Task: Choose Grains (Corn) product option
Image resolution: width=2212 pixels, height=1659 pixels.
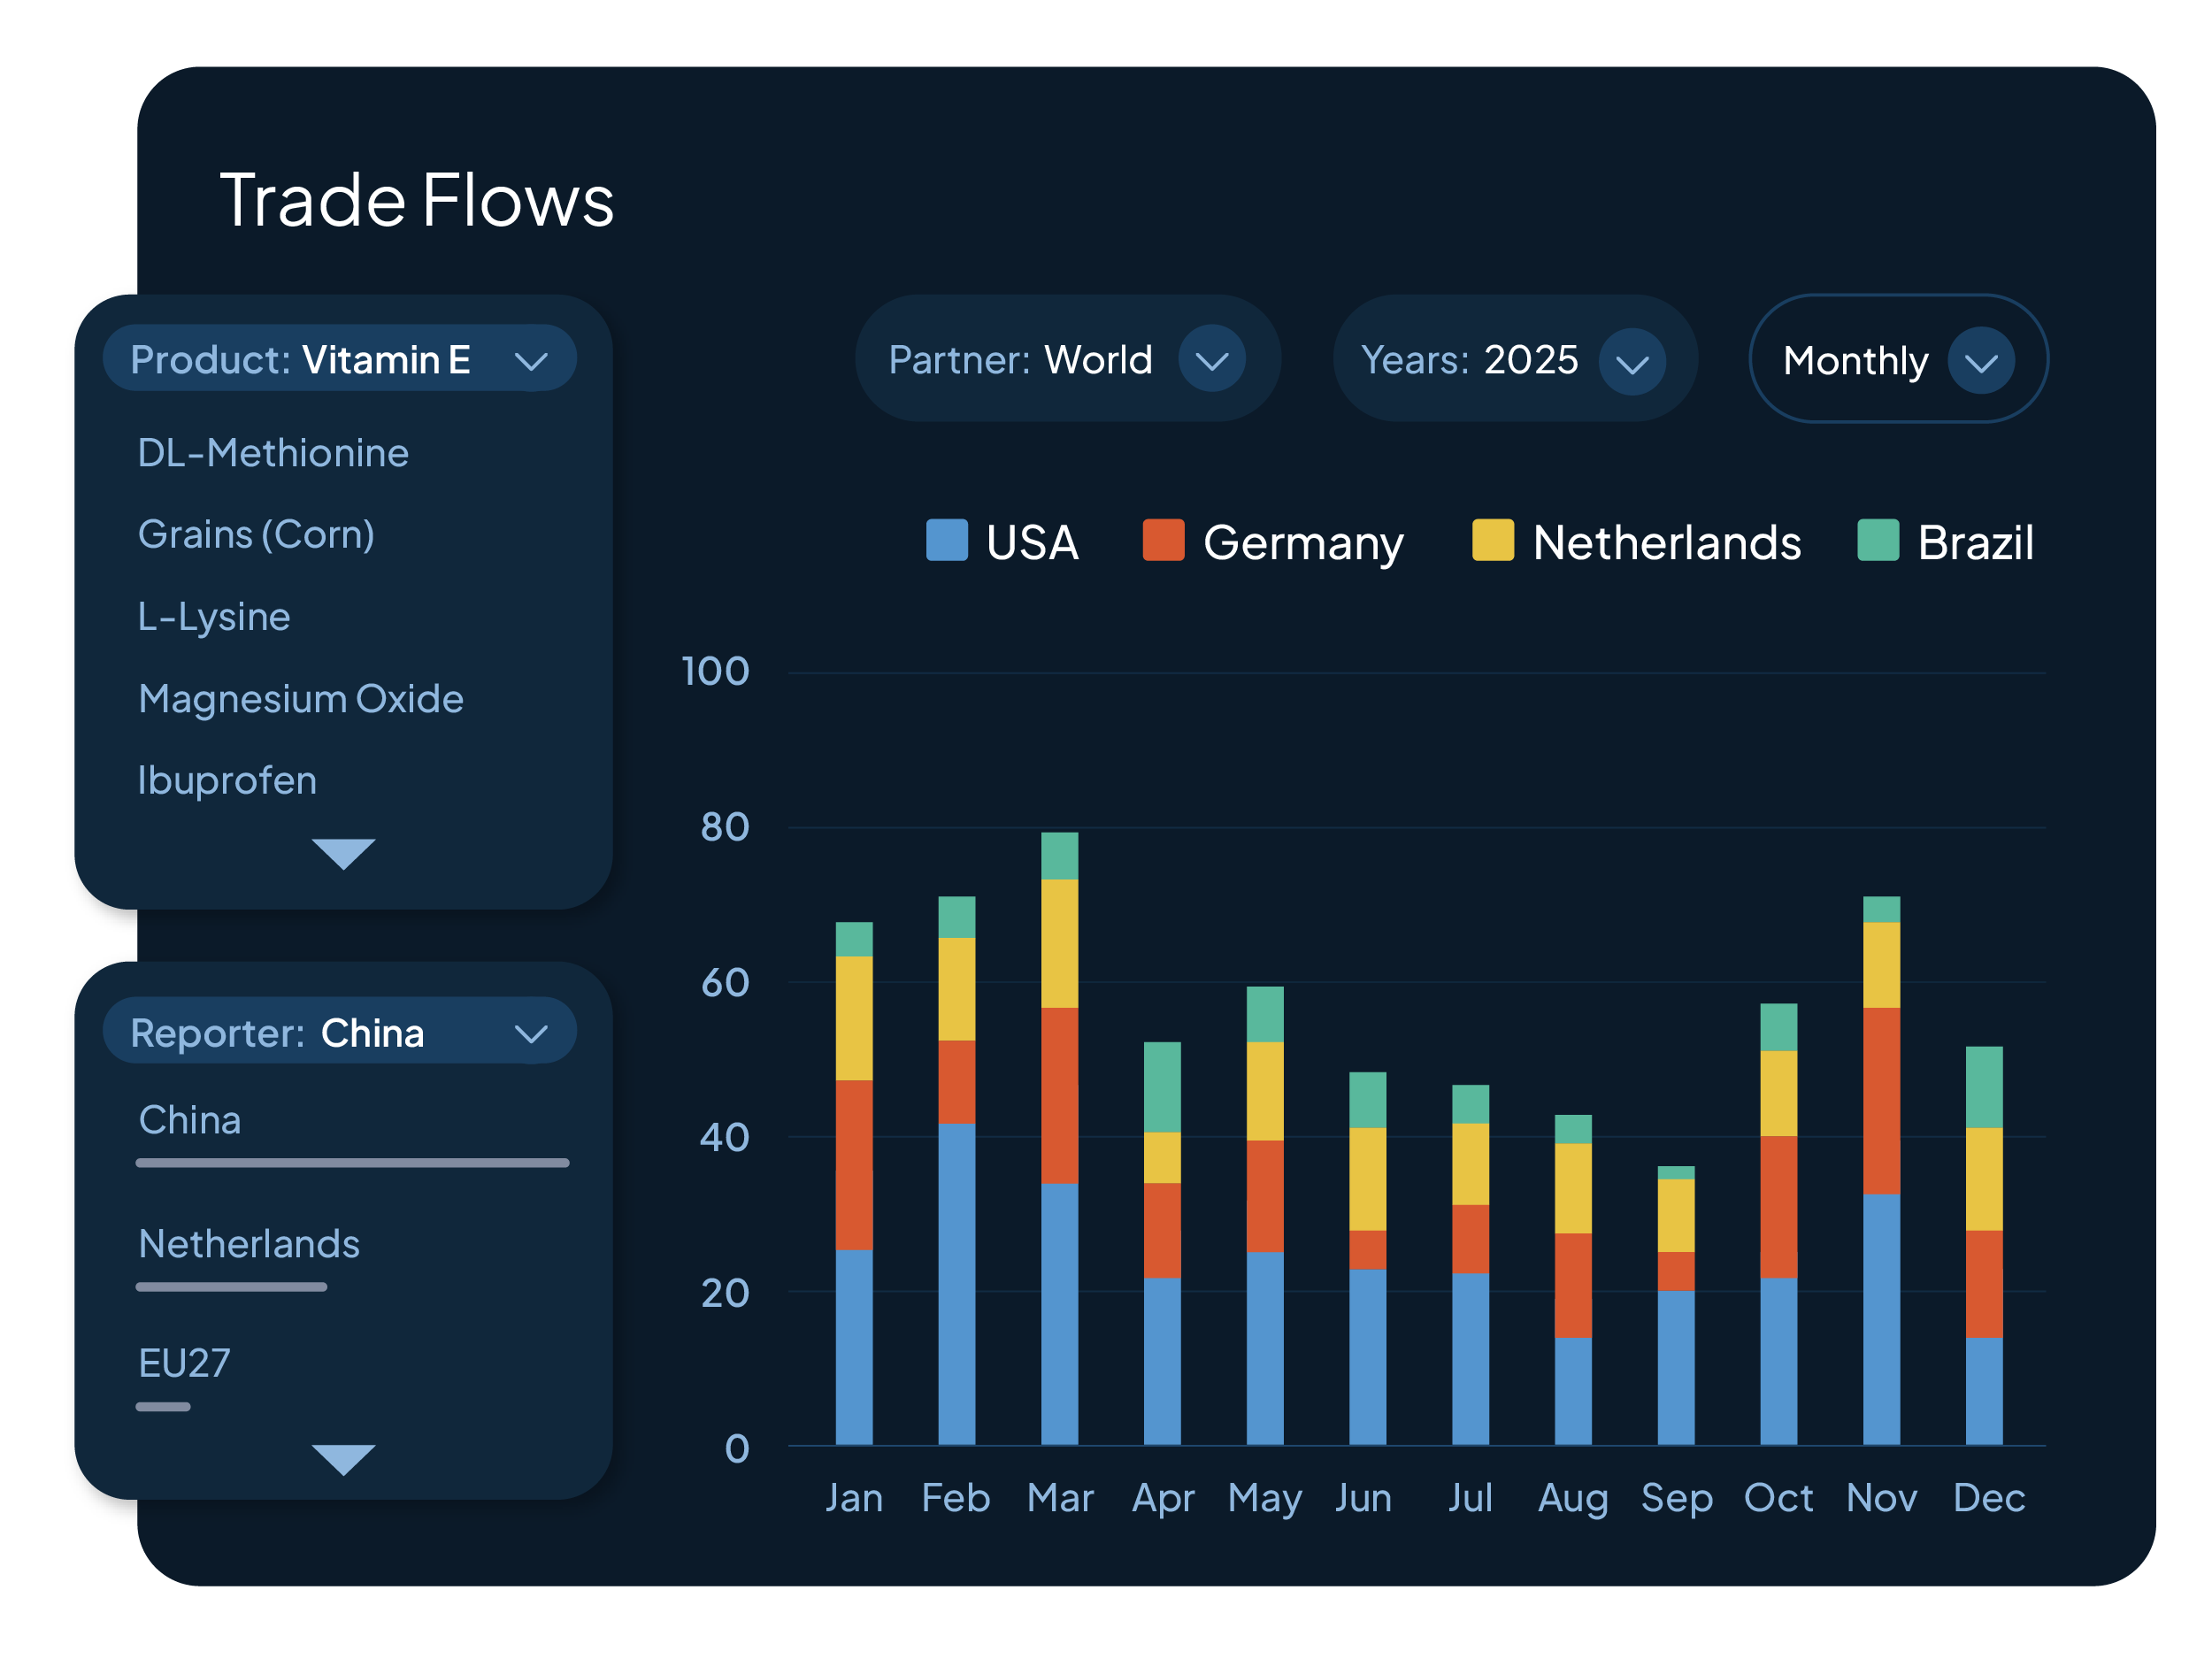Action: [x=256, y=535]
